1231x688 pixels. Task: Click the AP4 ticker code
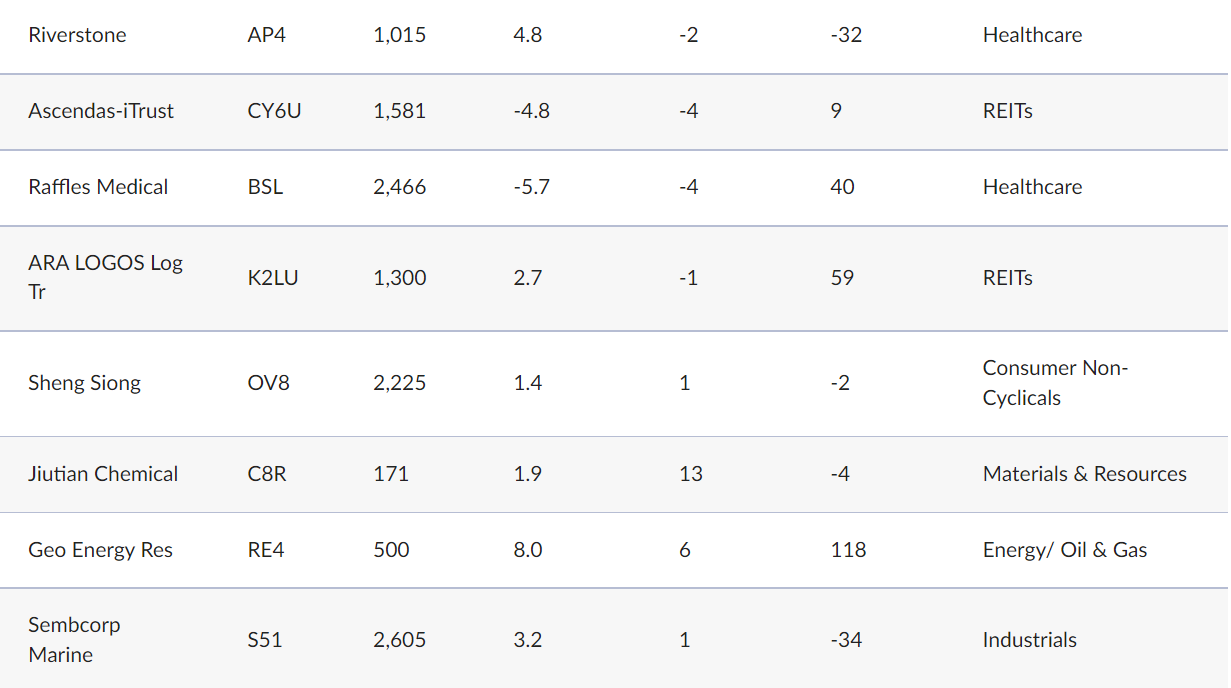[x=267, y=35]
